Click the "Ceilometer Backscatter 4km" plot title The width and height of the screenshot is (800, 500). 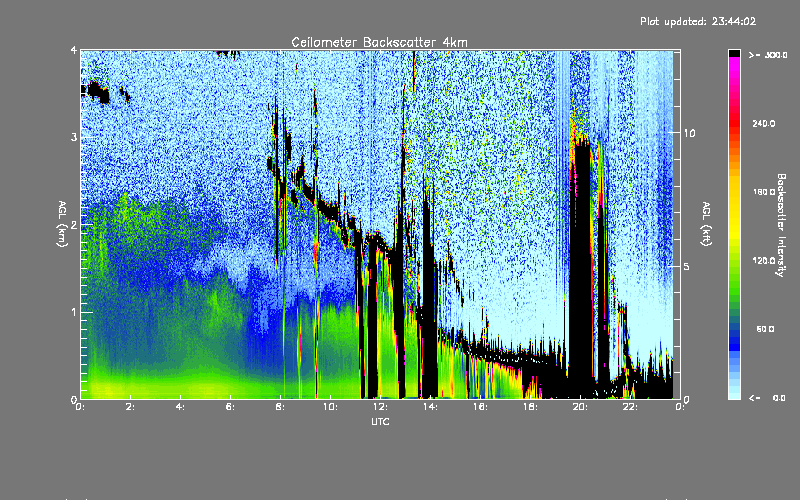coord(379,42)
